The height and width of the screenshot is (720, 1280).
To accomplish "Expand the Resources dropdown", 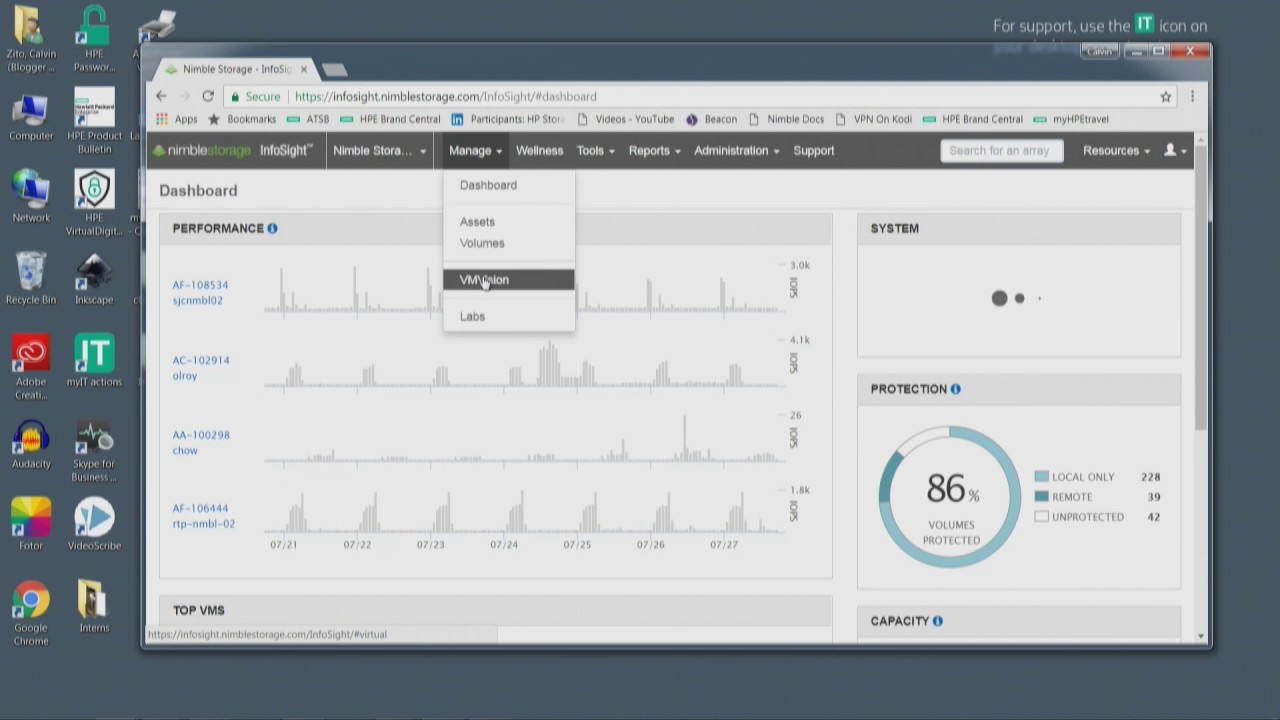I will (1116, 150).
